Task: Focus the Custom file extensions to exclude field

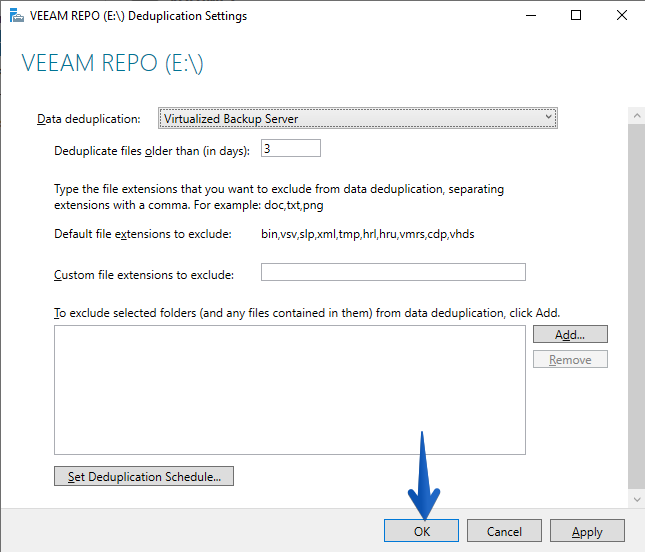Action: point(393,272)
